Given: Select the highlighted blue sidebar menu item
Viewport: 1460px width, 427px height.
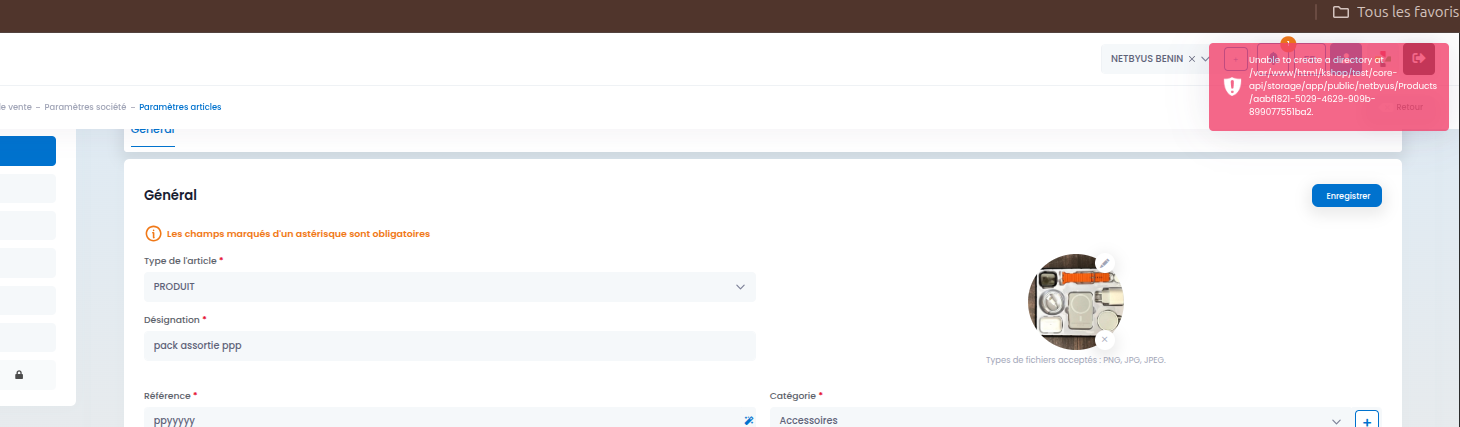Looking at the screenshot, I should [28, 151].
